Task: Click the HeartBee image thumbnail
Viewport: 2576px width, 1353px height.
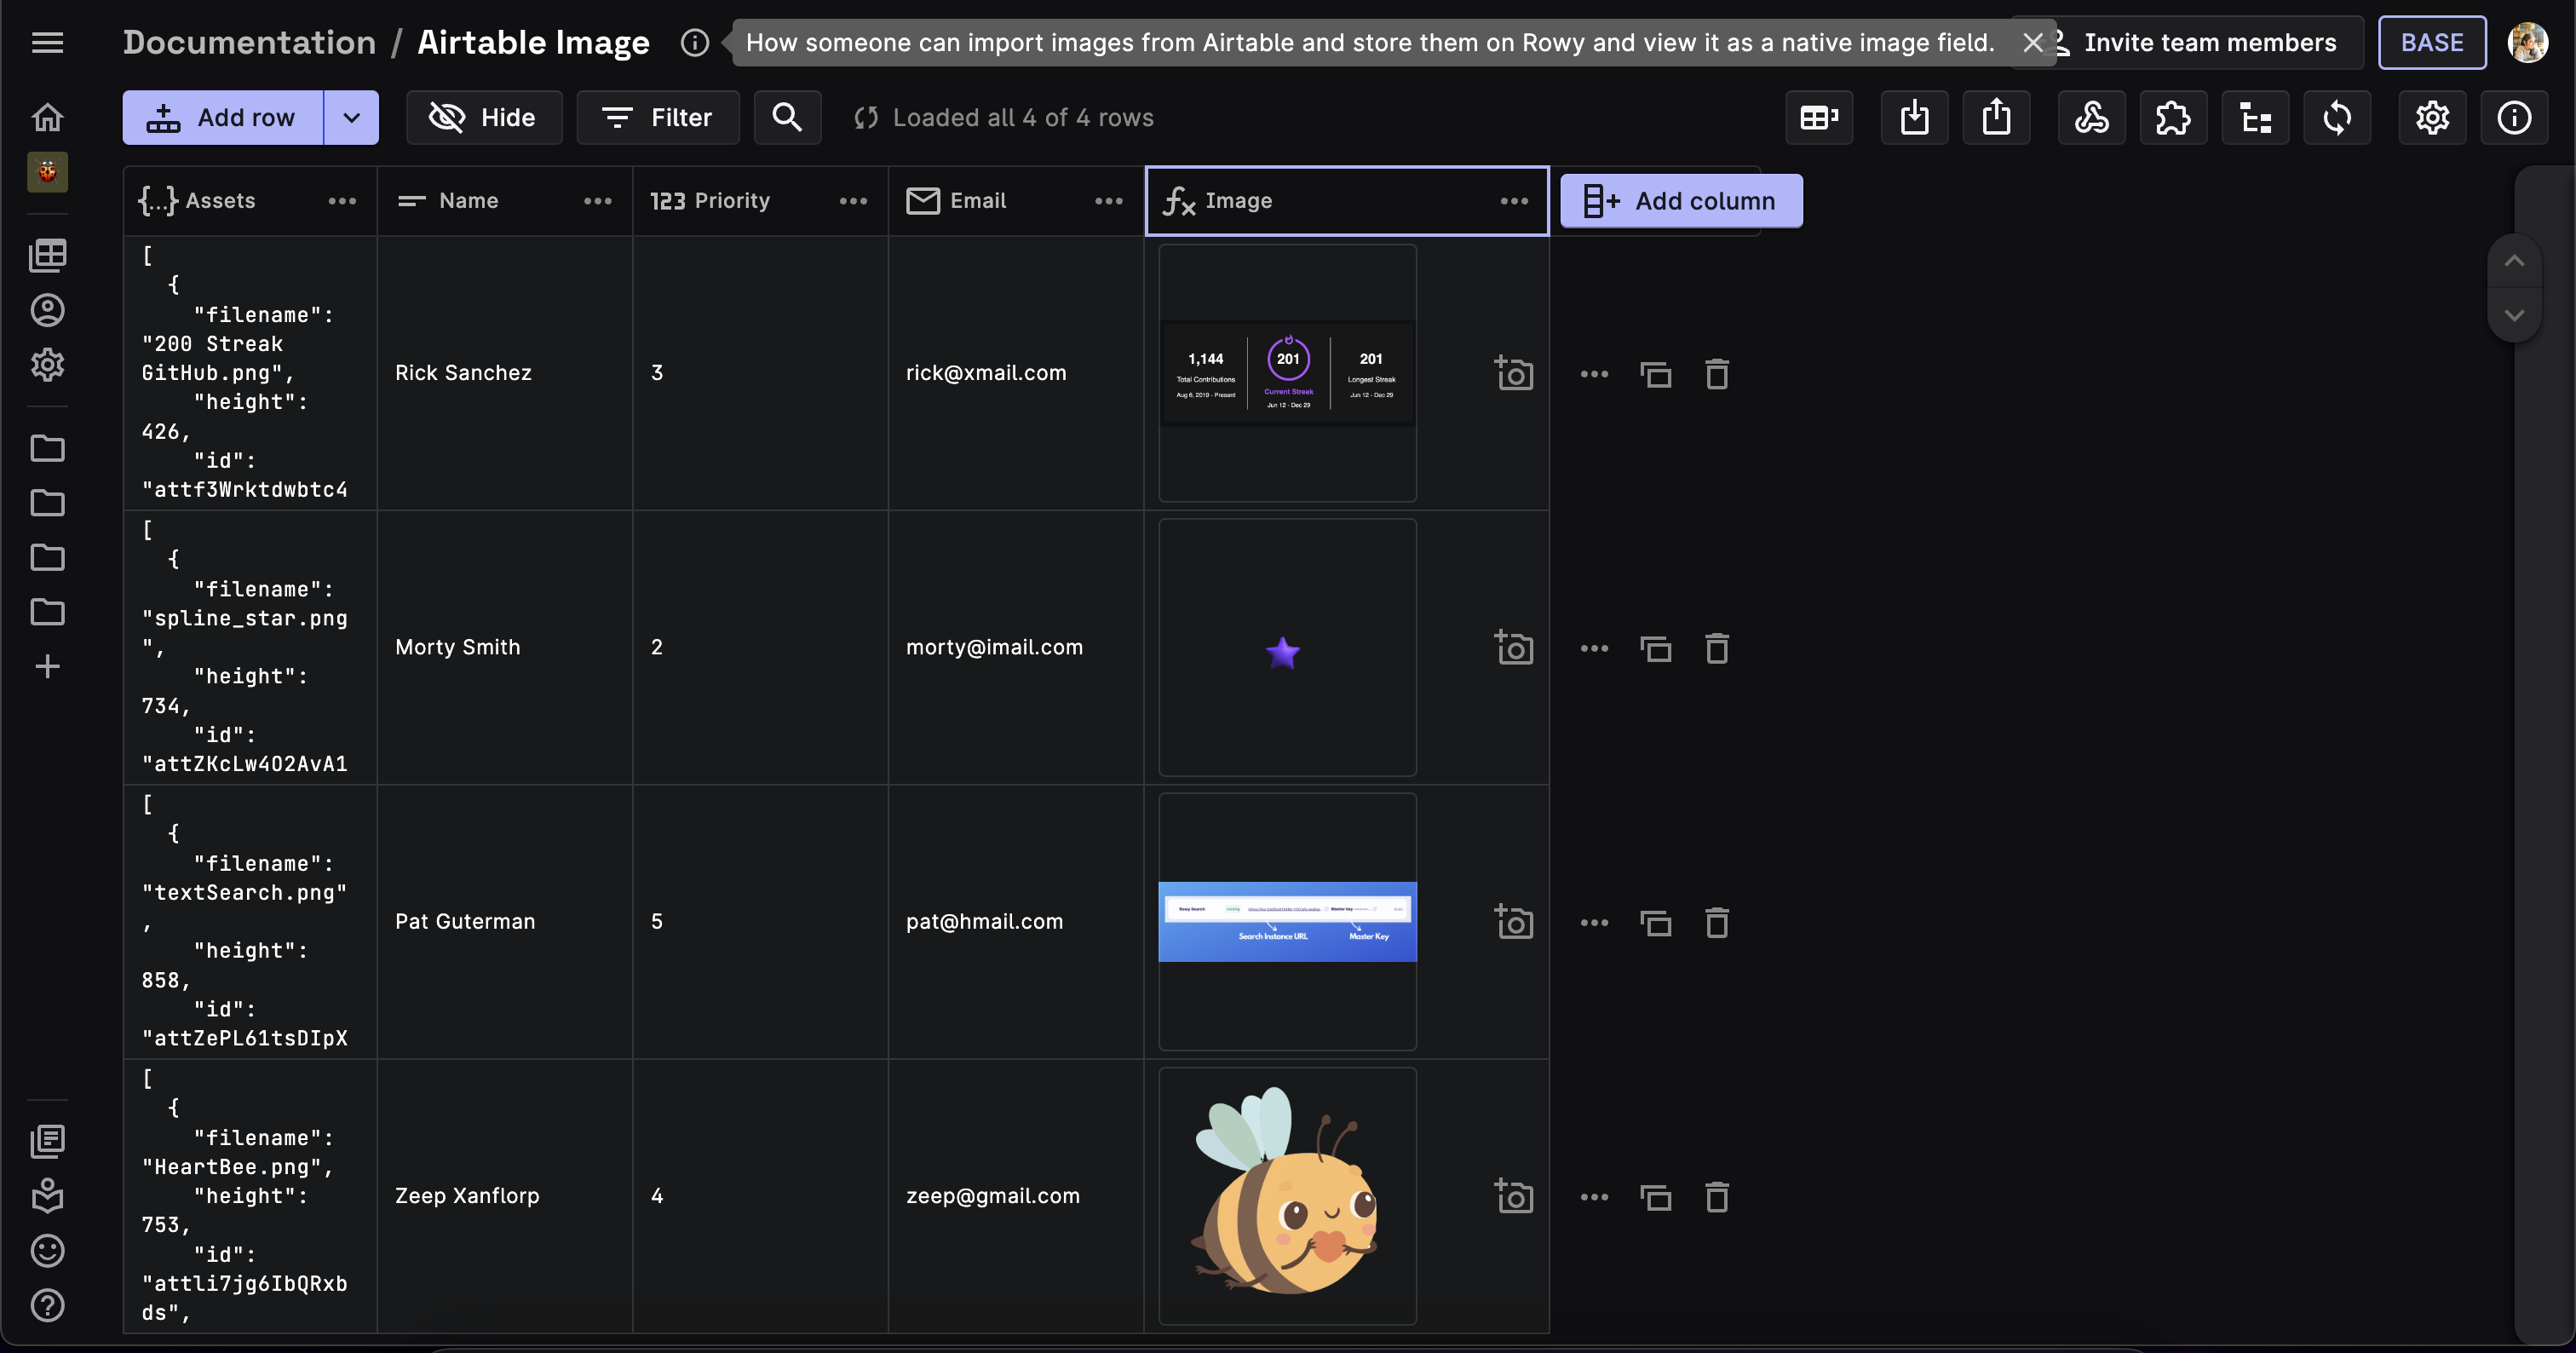Action: pyautogui.click(x=1287, y=1195)
